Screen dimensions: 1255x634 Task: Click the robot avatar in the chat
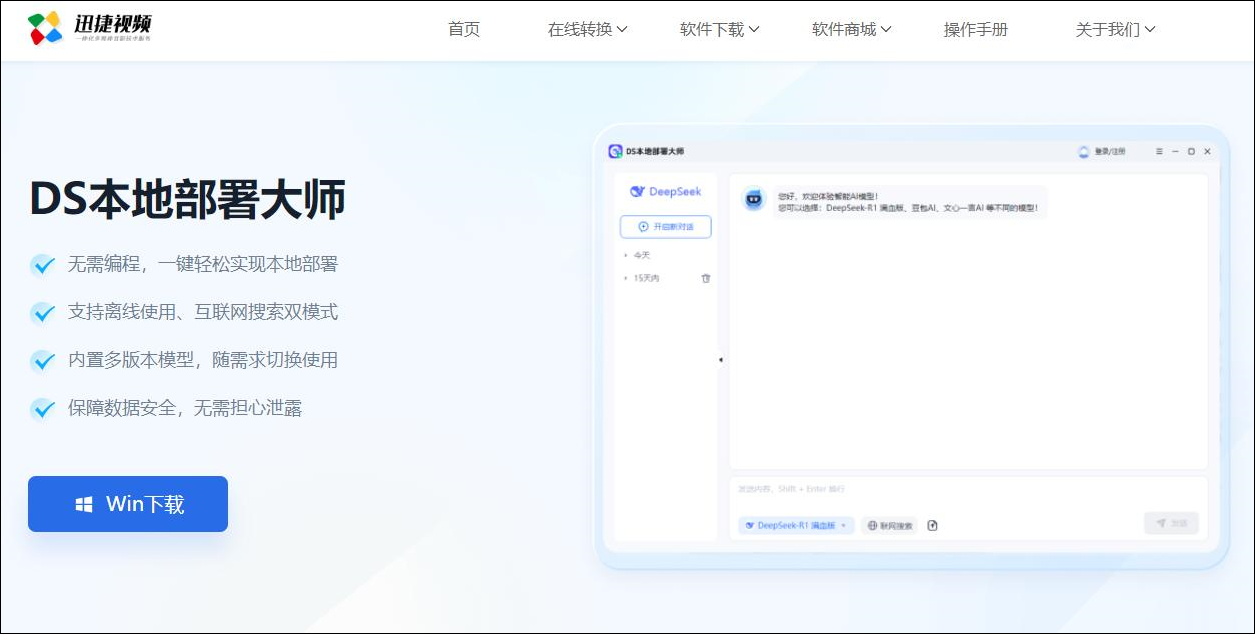pos(754,198)
